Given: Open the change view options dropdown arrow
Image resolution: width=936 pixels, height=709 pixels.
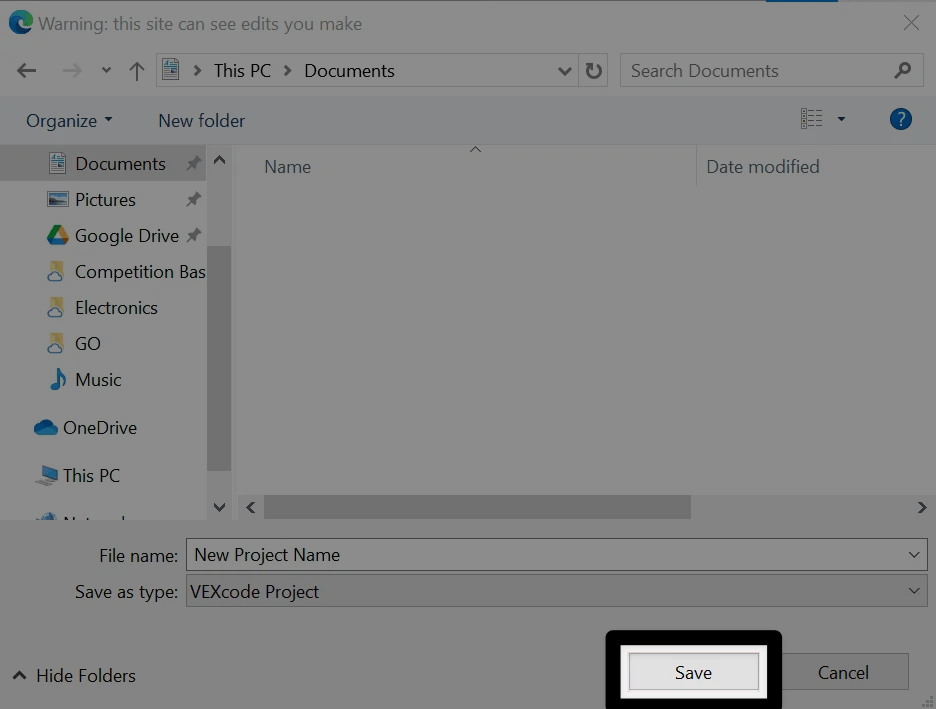Looking at the screenshot, I should coord(841,118).
